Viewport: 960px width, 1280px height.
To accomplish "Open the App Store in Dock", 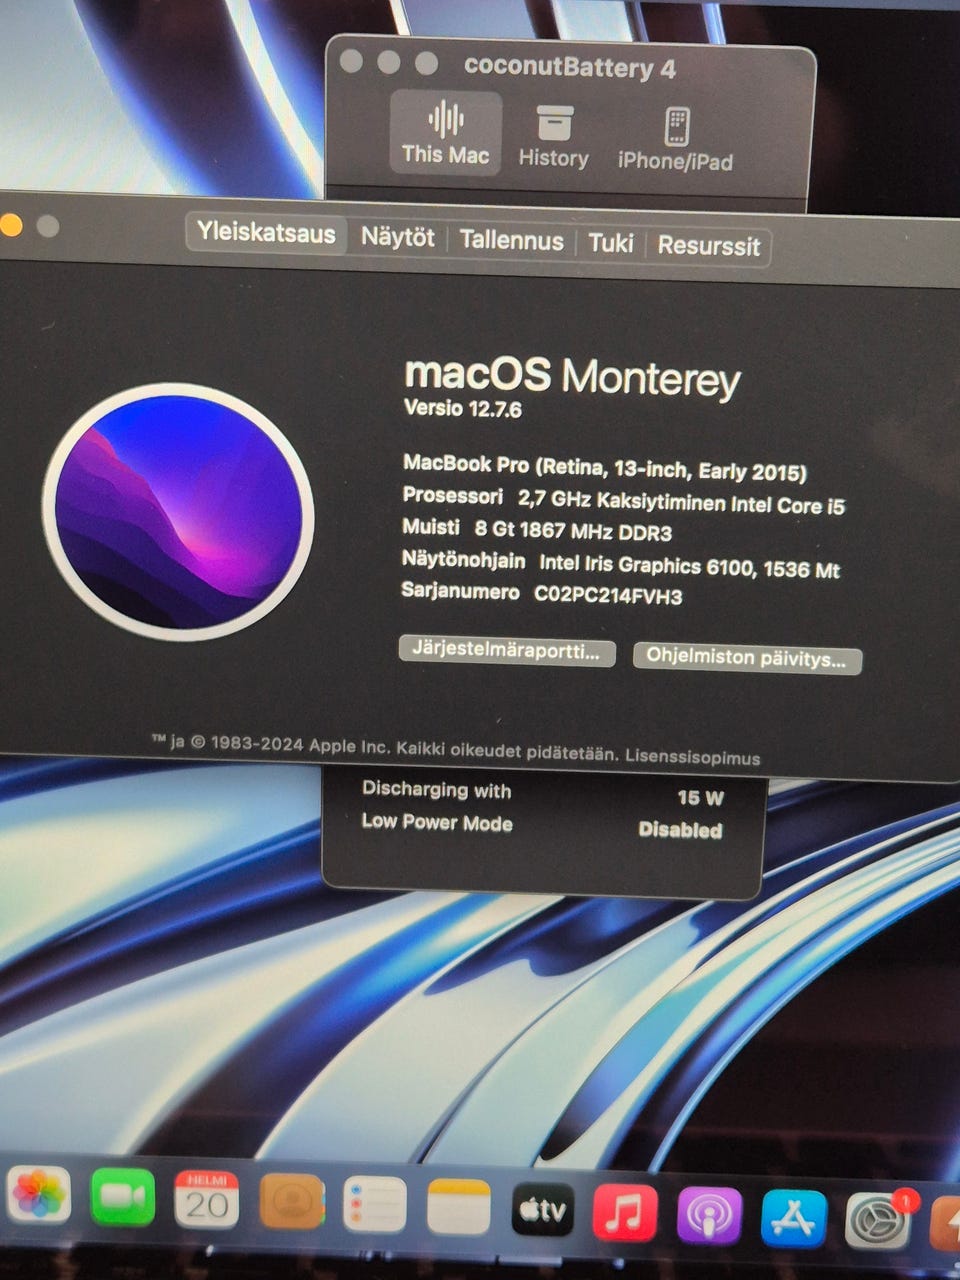I will tap(794, 1218).
